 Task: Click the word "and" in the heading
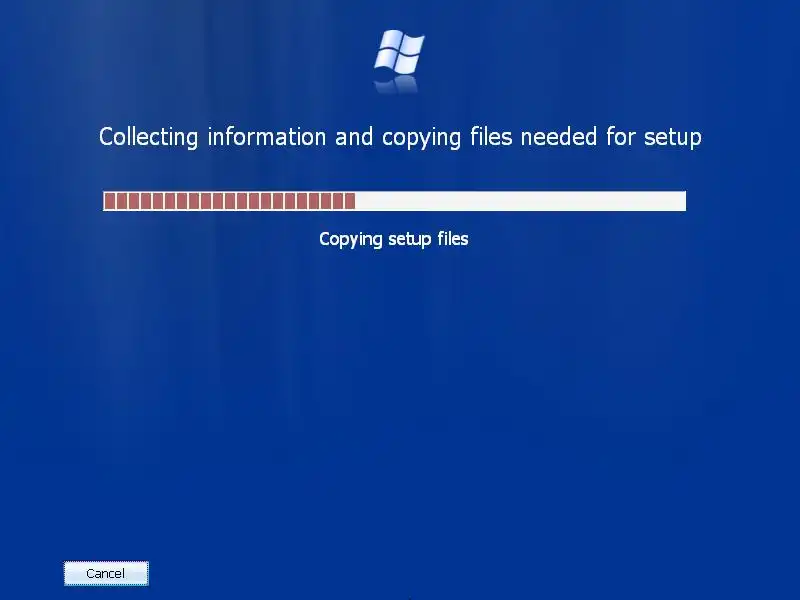pyautogui.click(x=354, y=137)
